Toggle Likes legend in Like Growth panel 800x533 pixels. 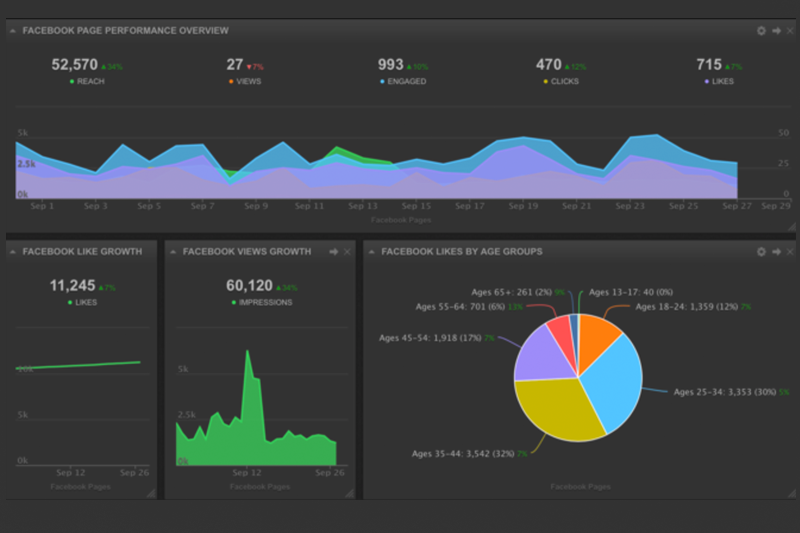[x=70, y=302]
